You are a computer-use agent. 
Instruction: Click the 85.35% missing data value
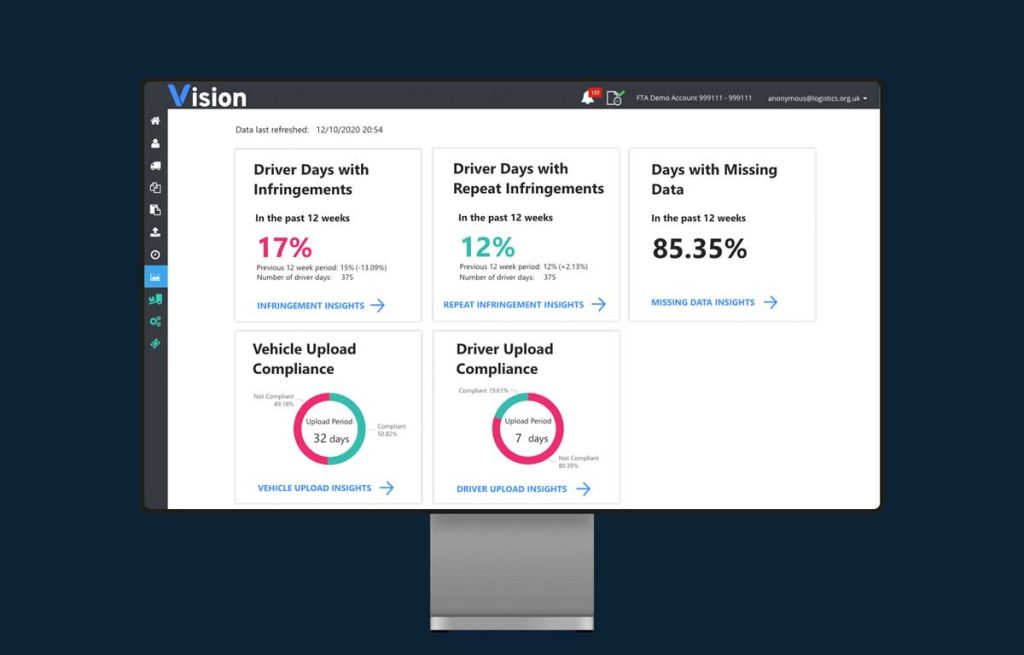(x=699, y=248)
